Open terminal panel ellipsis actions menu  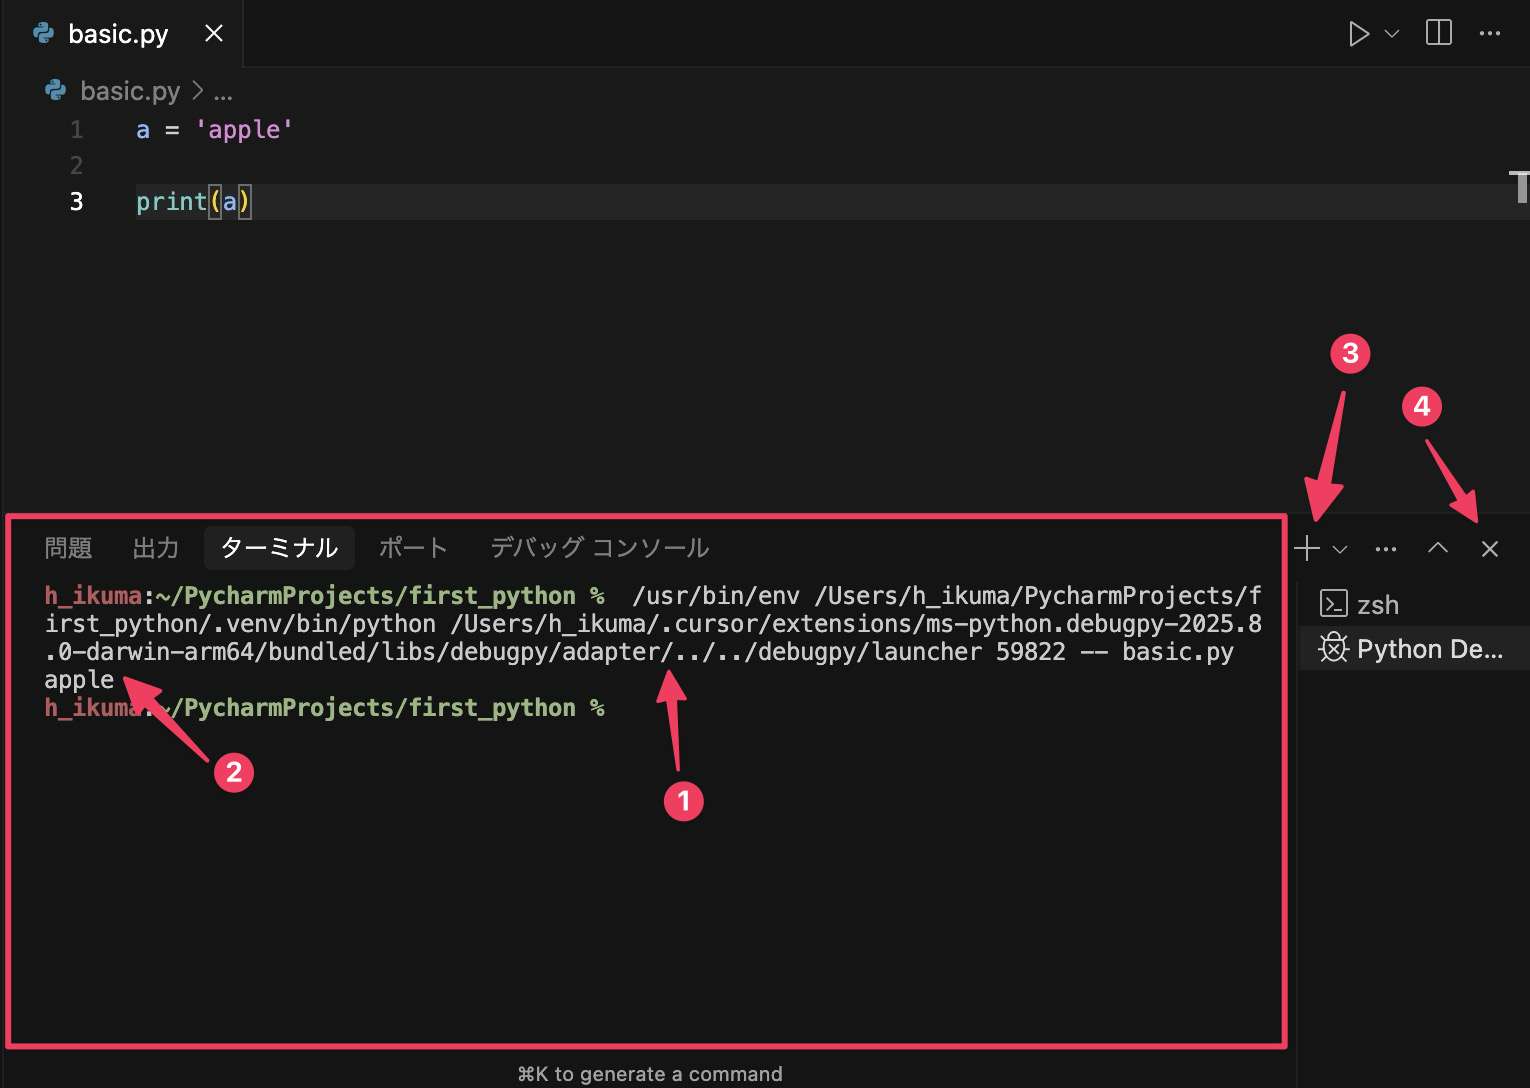[1385, 549]
